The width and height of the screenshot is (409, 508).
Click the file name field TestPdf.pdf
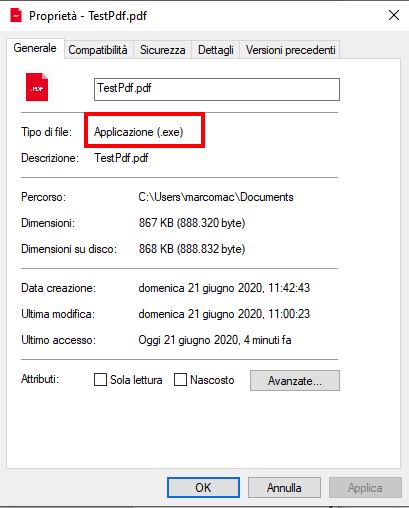[x=217, y=89]
